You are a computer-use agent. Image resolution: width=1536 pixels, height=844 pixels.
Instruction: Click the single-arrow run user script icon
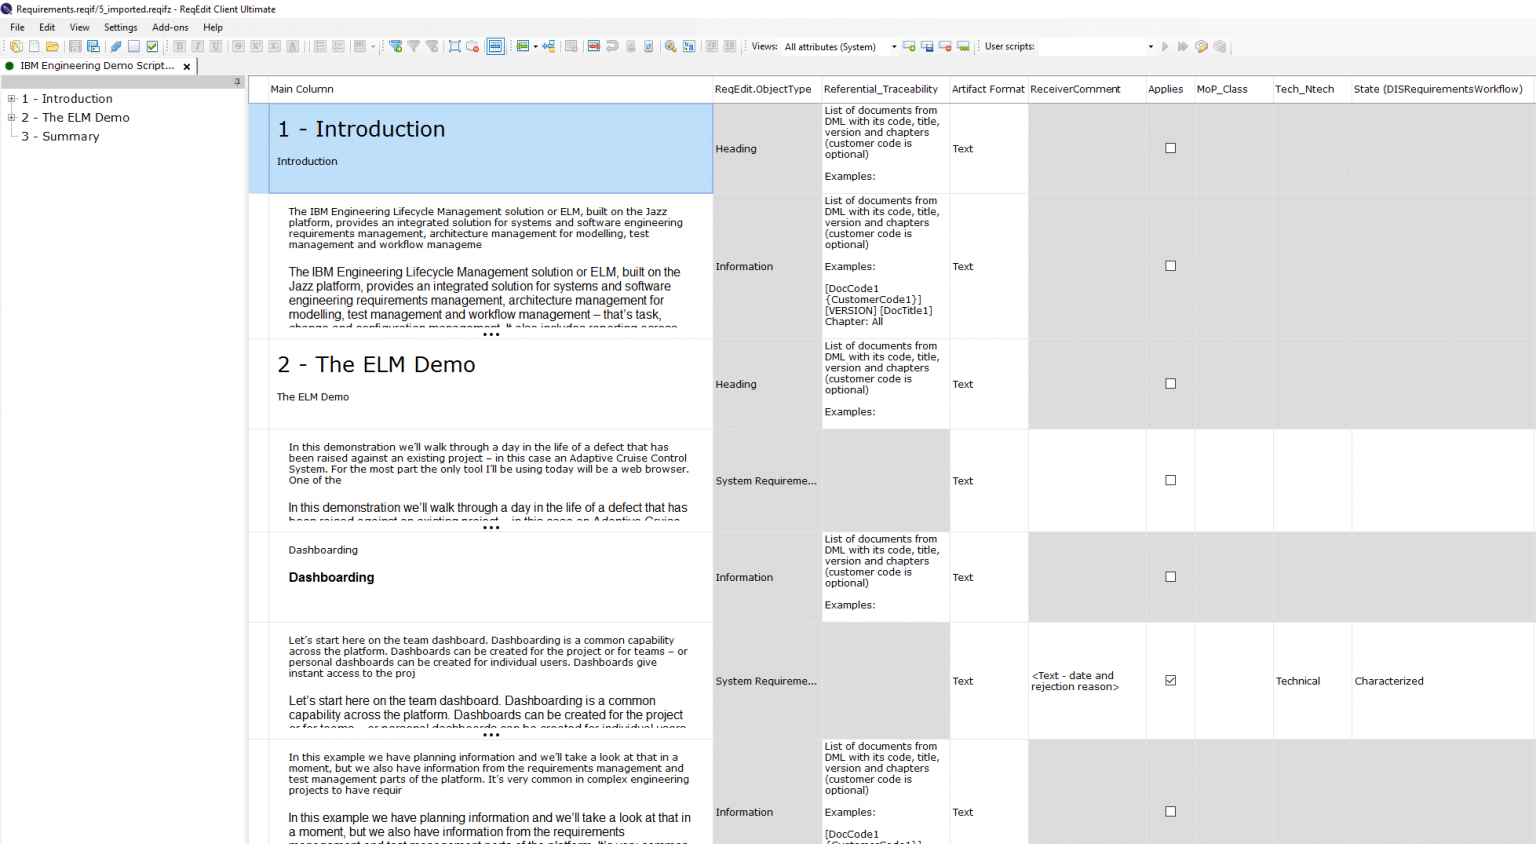[x=1165, y=46]
